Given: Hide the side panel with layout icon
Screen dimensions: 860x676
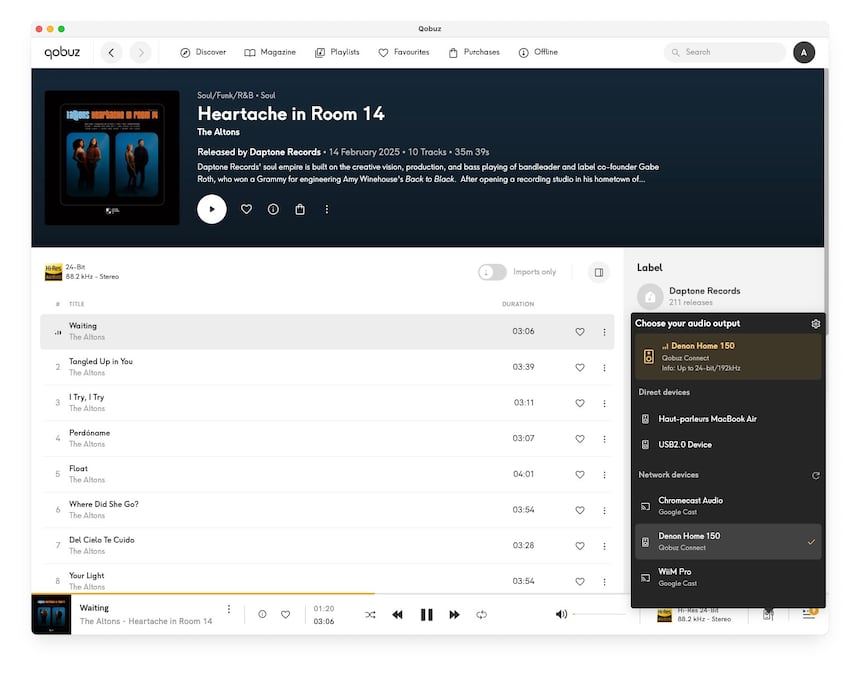Looking at the screenshot, I should point(598,272).
